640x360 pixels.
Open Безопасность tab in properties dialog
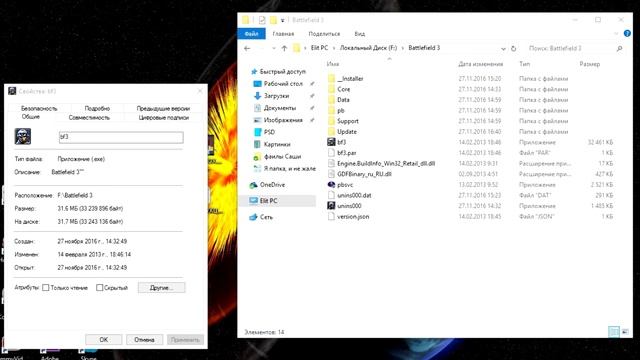[39, 108]
